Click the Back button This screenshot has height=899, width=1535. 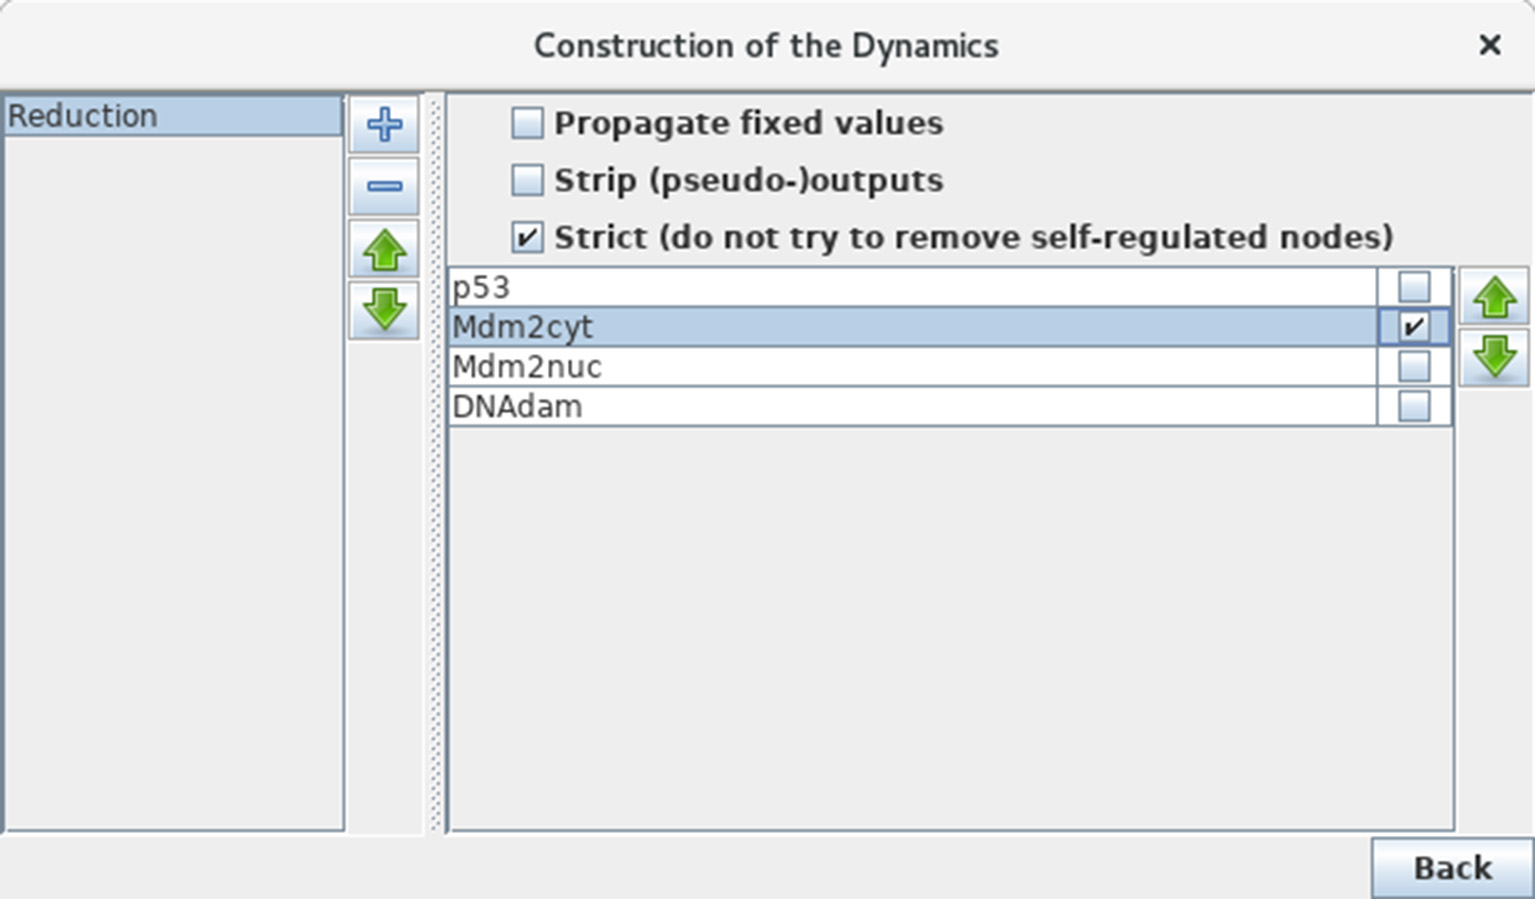coord(1452,868)
